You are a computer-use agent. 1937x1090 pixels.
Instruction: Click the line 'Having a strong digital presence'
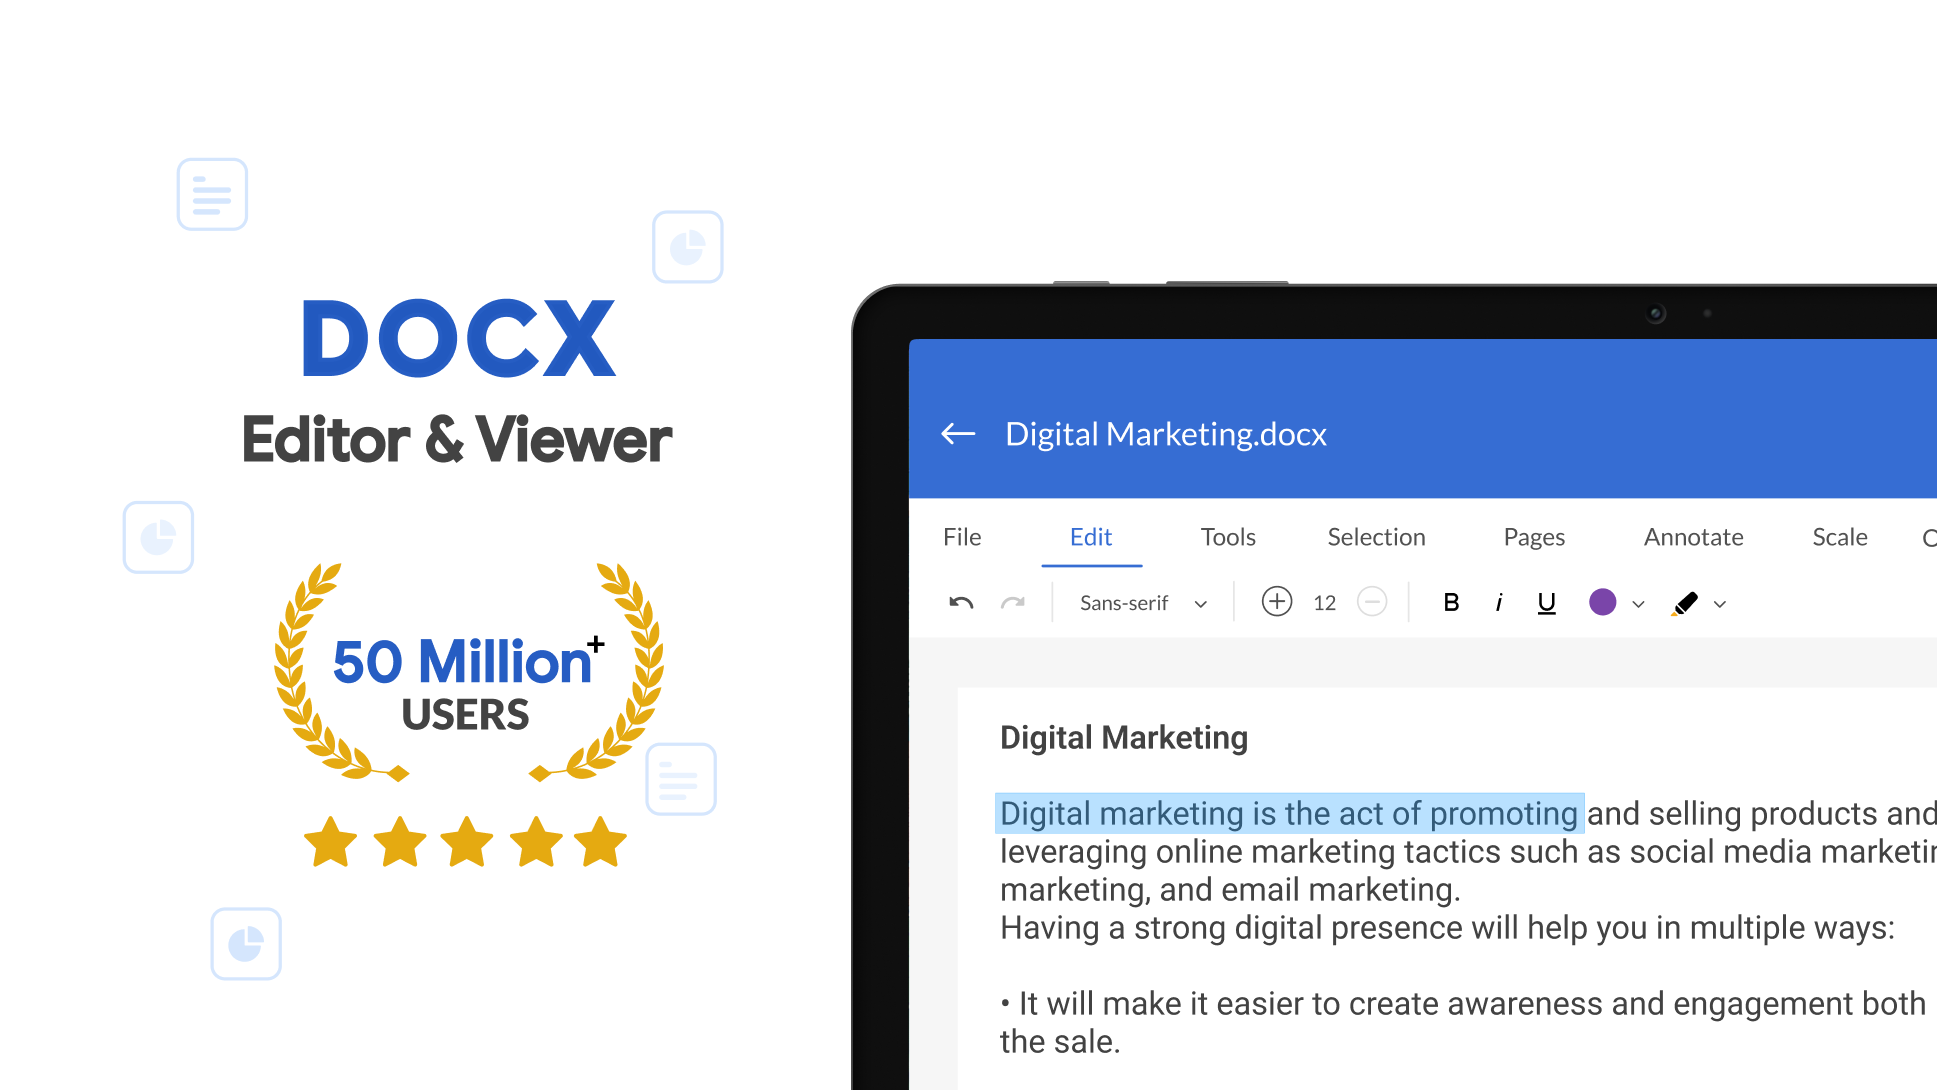(x=1447, y=928)
